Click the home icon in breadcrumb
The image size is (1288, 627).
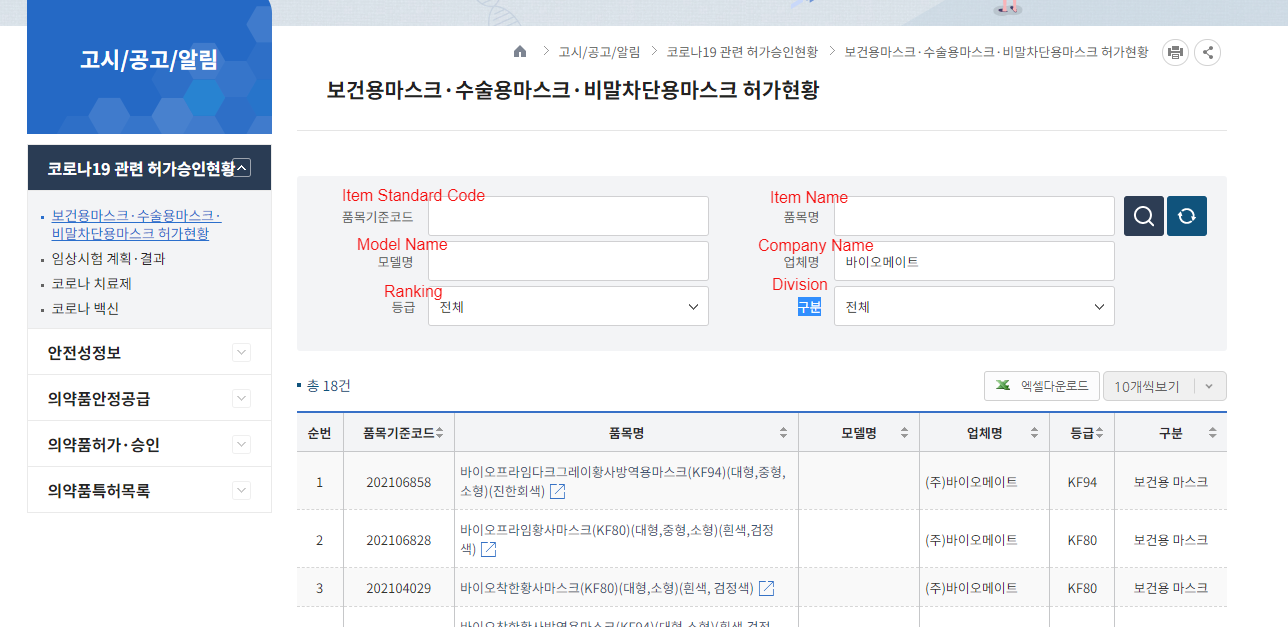coord(519,52)
